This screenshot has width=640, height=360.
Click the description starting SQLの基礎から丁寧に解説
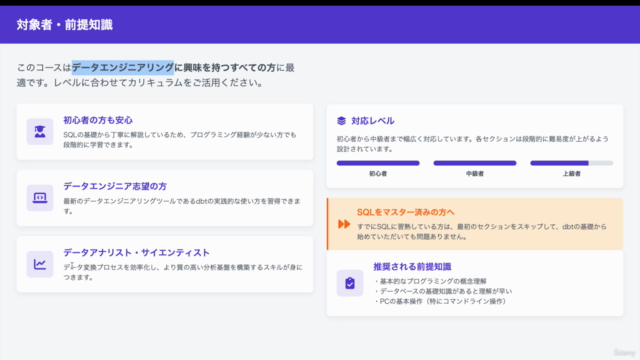point(180,140)
